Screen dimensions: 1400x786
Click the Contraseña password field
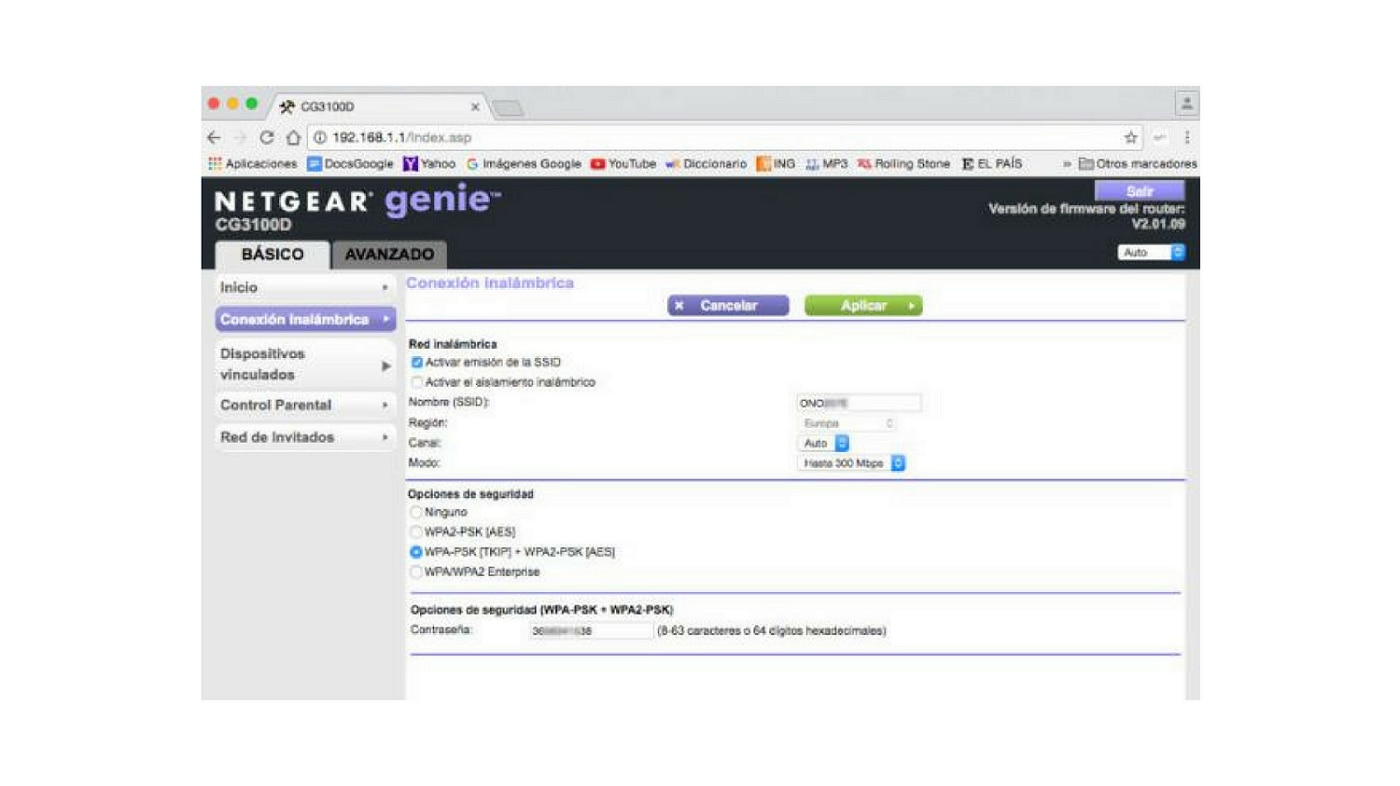tap(591, 631)
